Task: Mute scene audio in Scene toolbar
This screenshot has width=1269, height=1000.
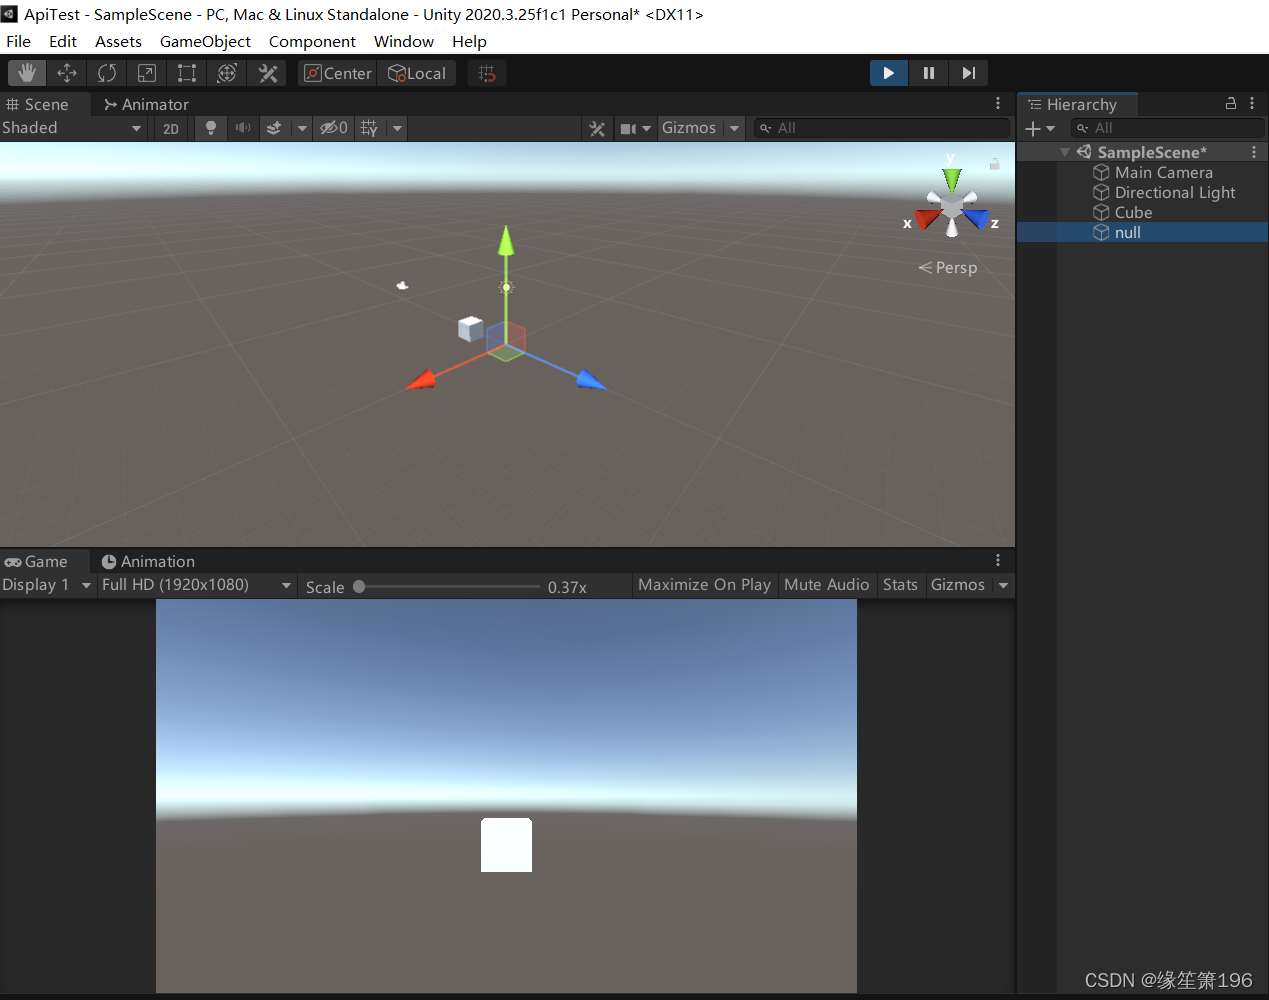Action: [x=242, y=128]
